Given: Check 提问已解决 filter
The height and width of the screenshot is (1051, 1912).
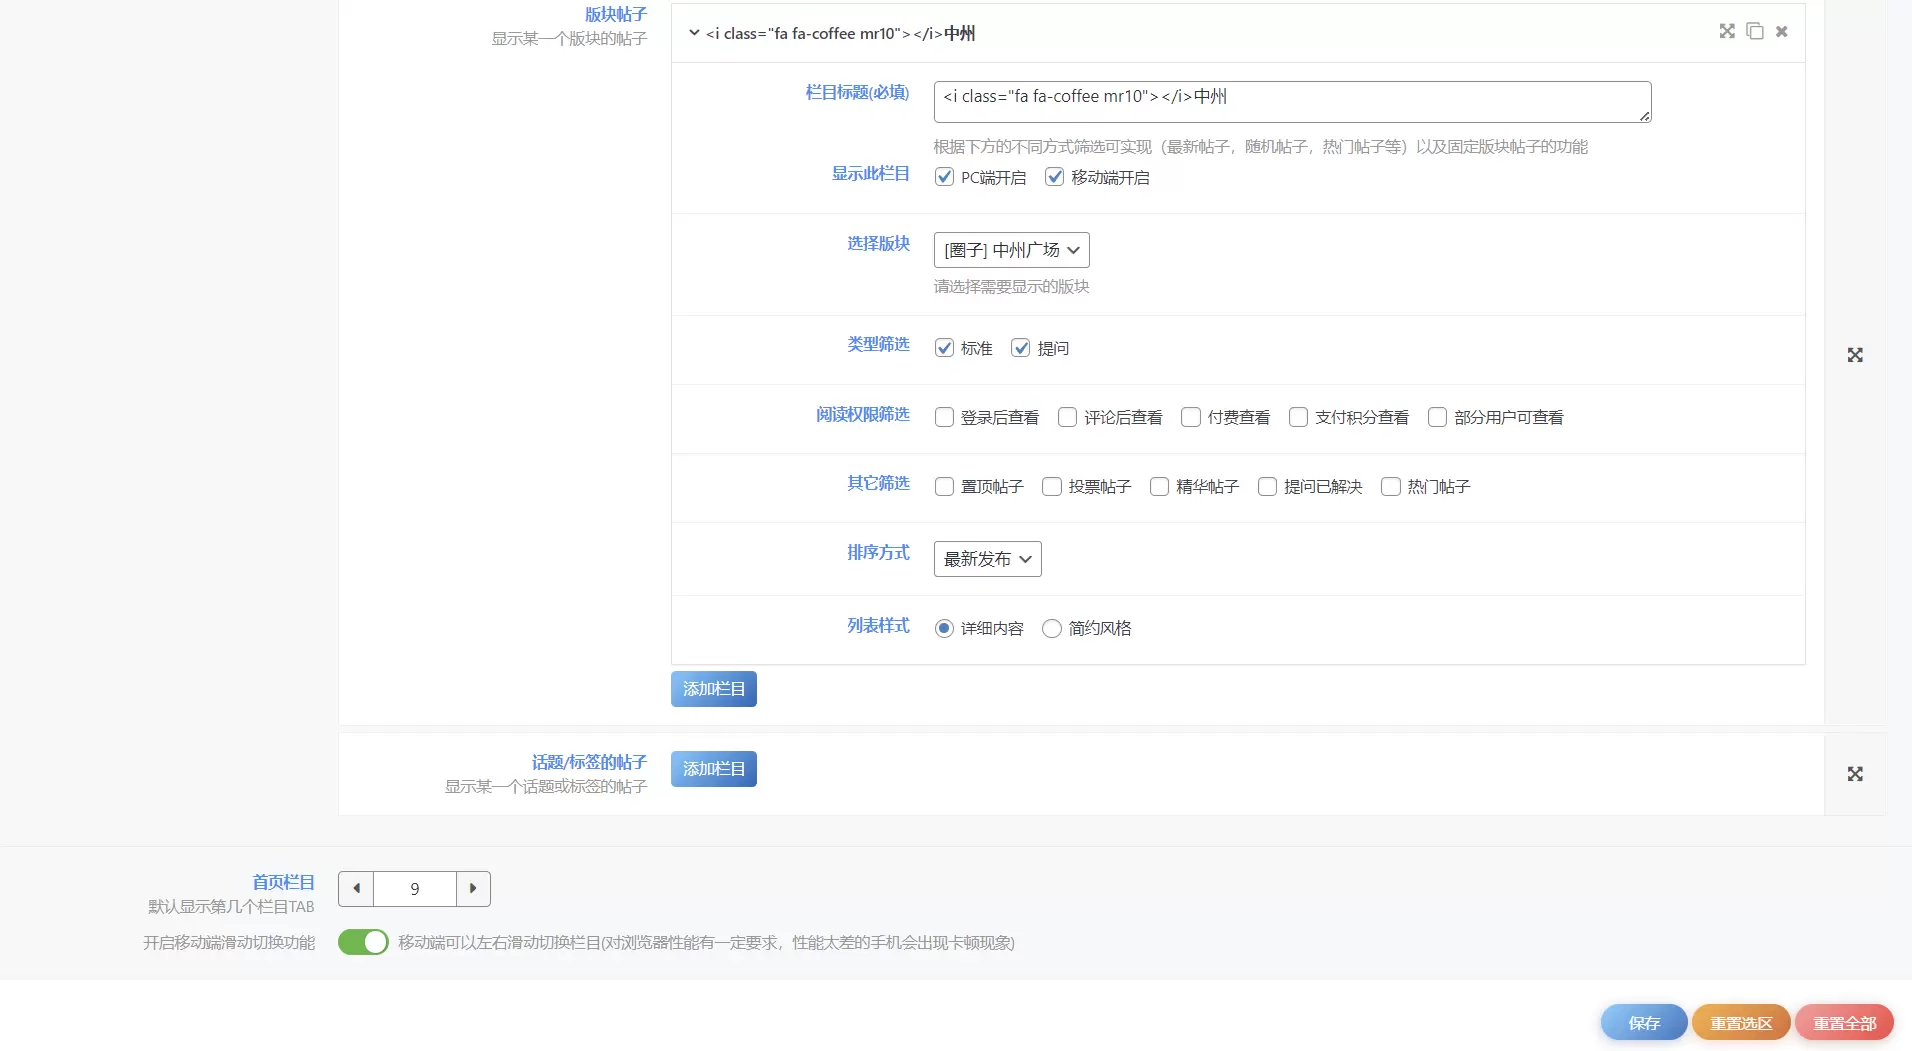Looking at the screenshot, I should click(x=1267, y=486).
